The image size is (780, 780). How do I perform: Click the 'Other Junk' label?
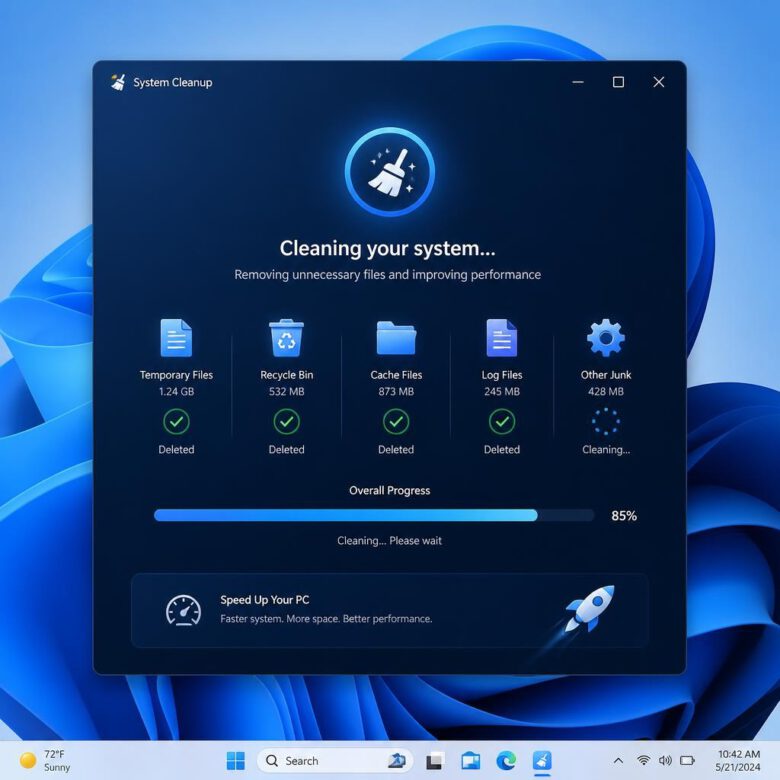point(605,375)
